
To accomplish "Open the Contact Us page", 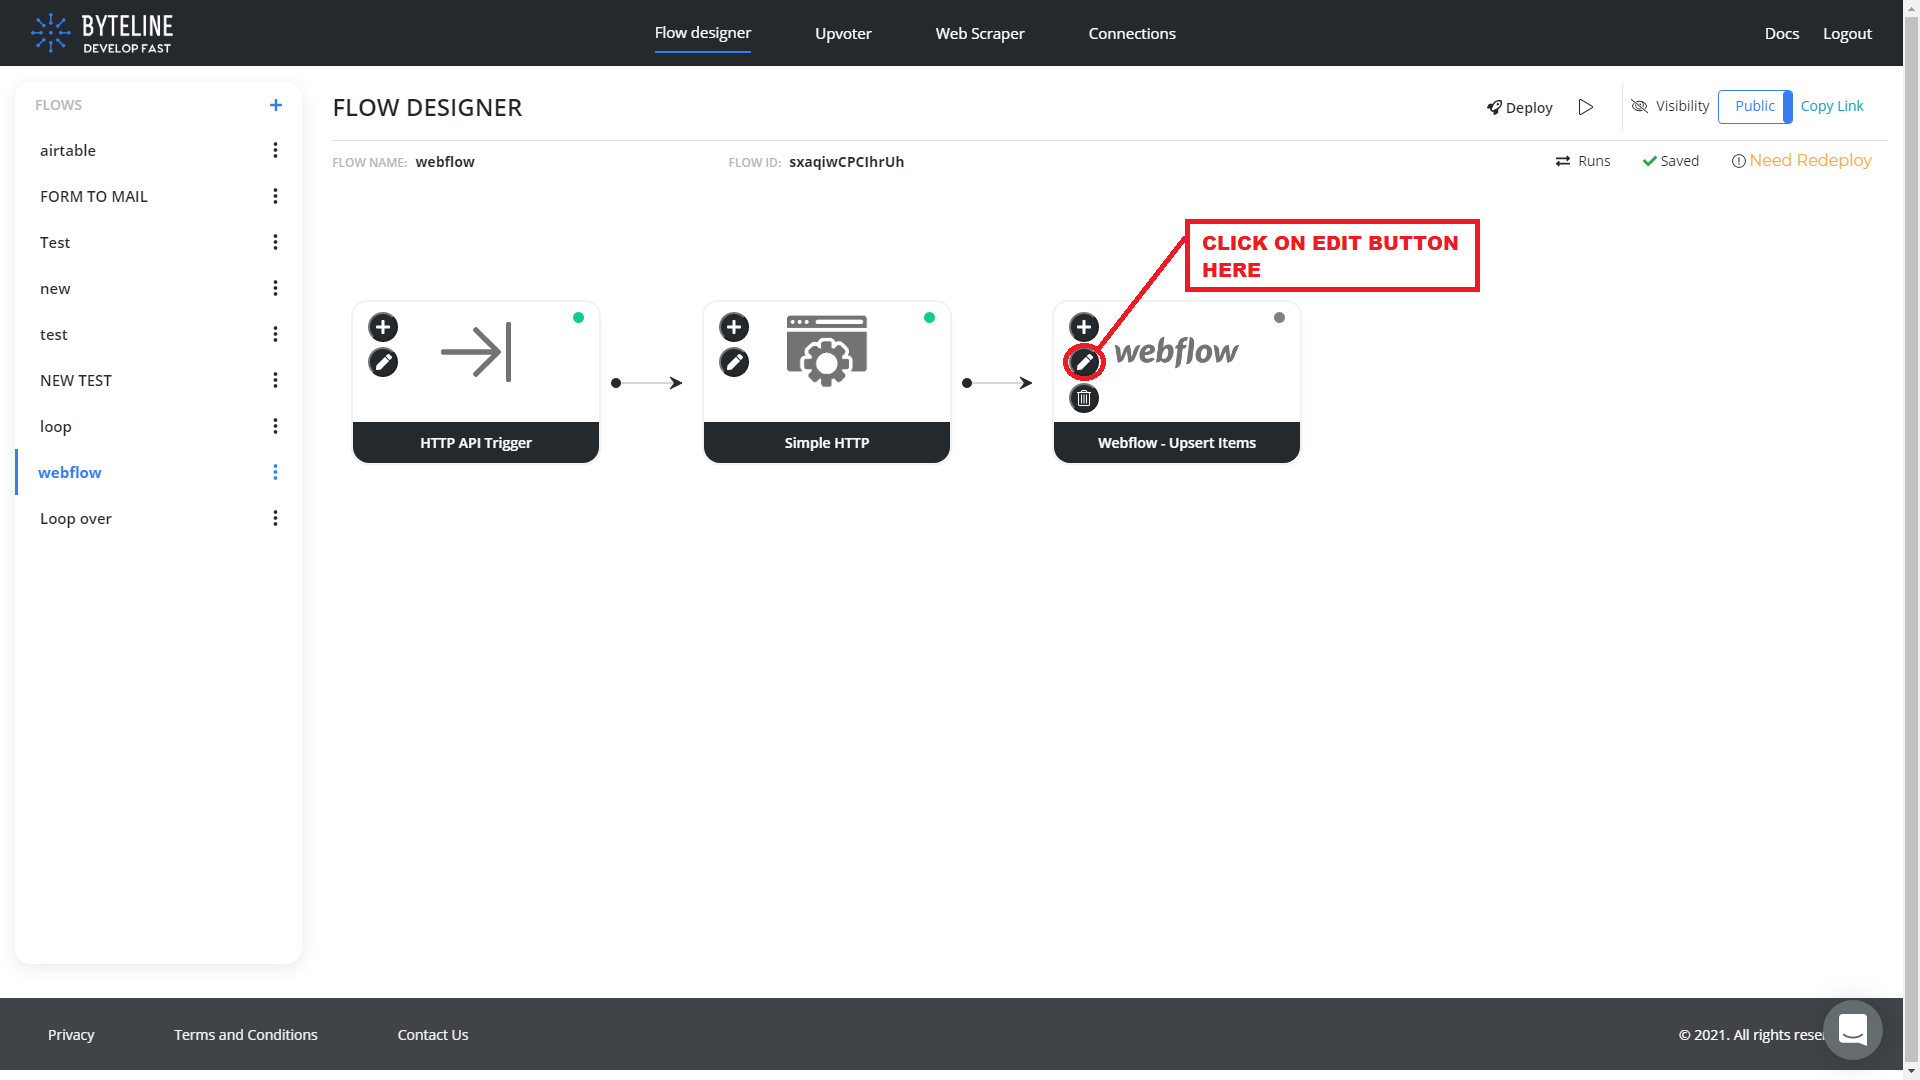I will click(433, 1034).
